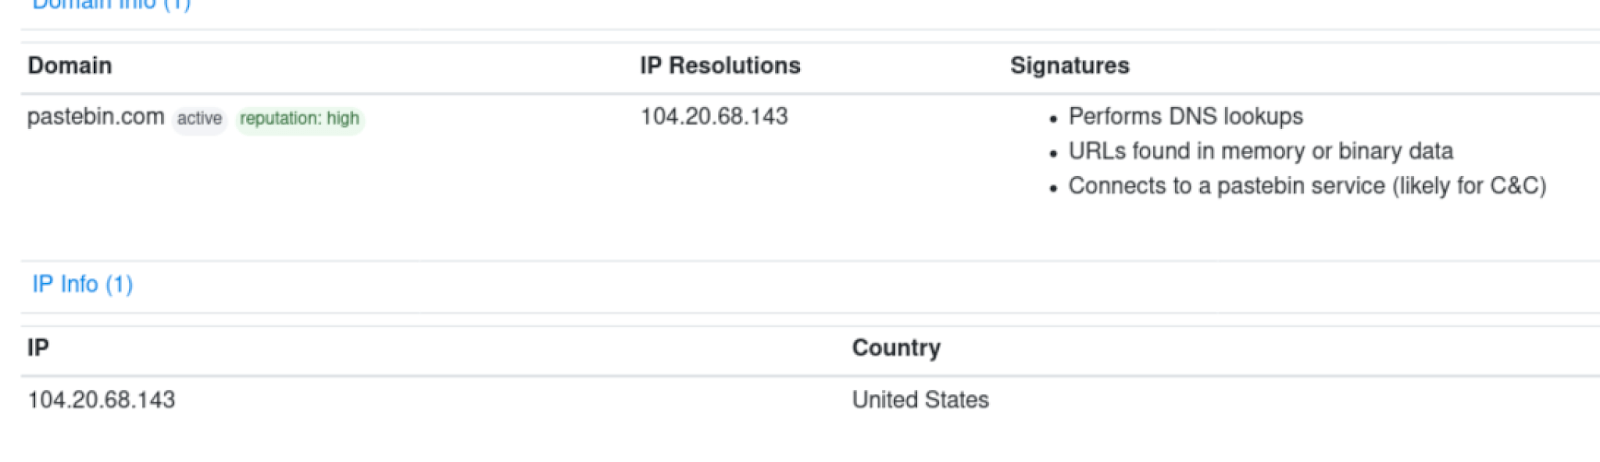The width and height of the screenshot is (1600, 462).
Task: Select the Signatures column header
Action: click(x=1069, y=66)
